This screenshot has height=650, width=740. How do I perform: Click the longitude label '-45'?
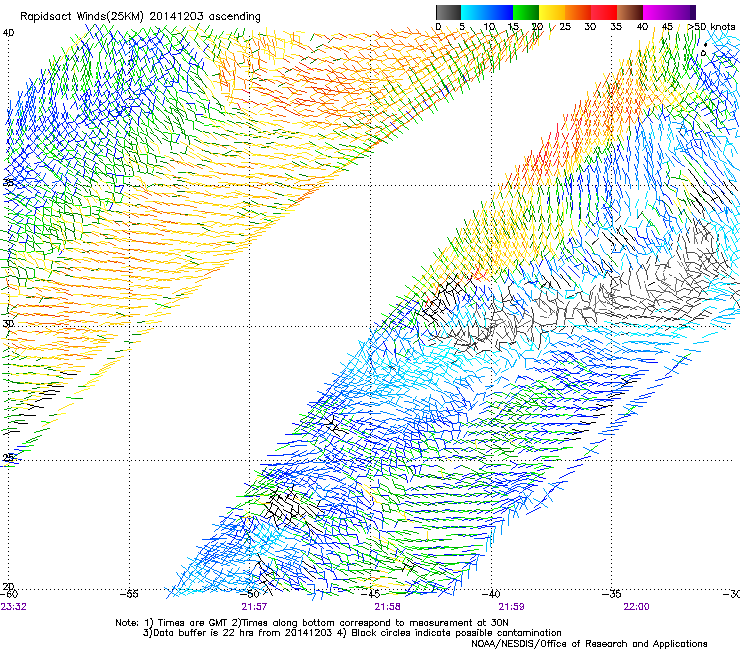[371, 594]
